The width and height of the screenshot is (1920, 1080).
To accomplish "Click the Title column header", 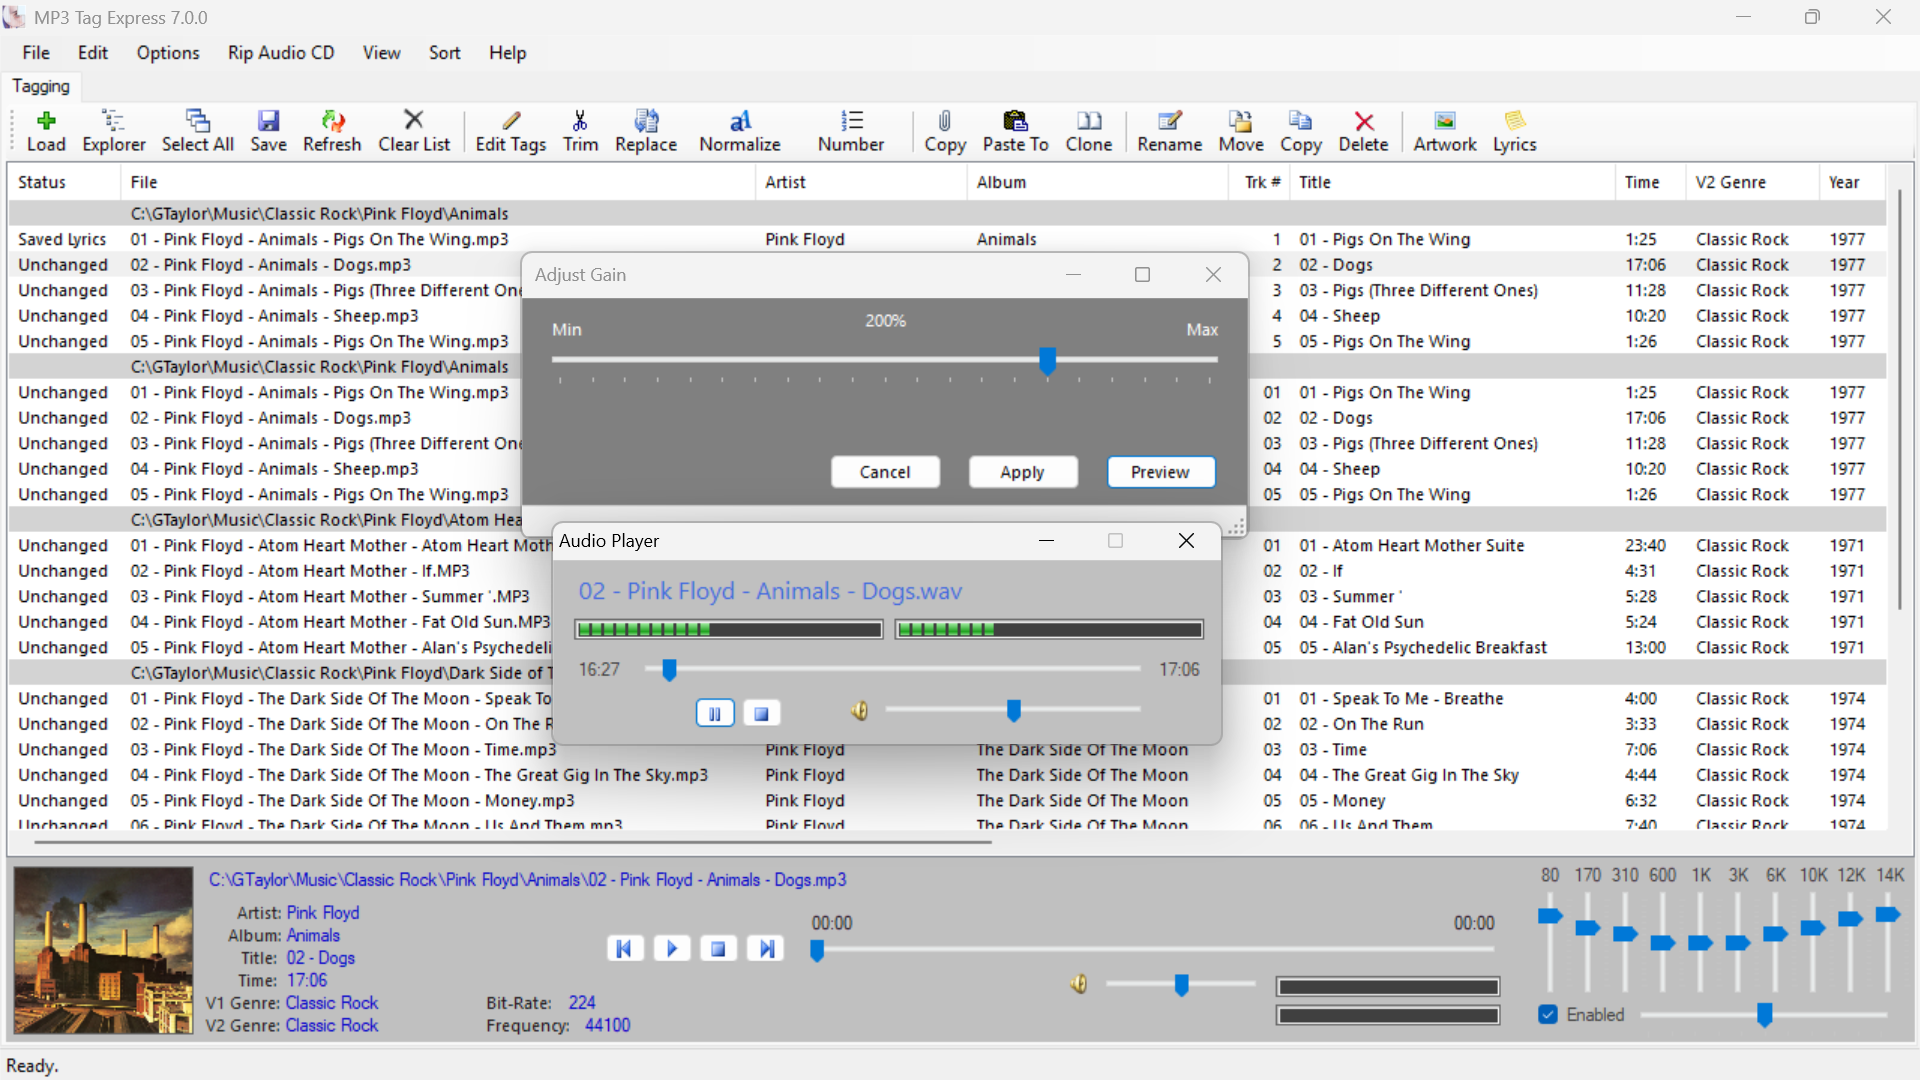I will pyautogui.click(x=1452, y=182).
